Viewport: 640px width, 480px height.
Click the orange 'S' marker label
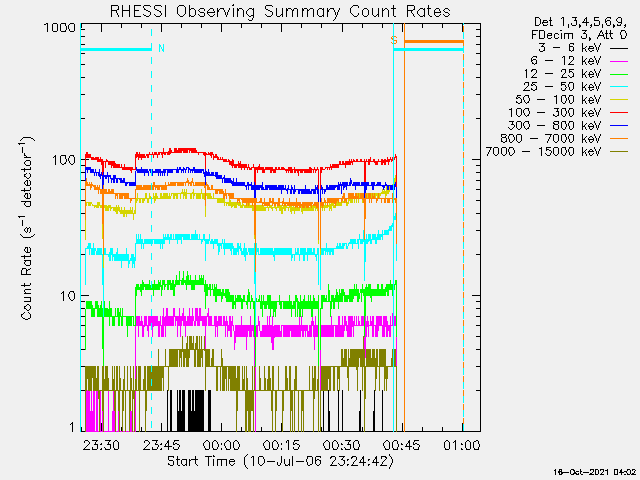(394, 40)
